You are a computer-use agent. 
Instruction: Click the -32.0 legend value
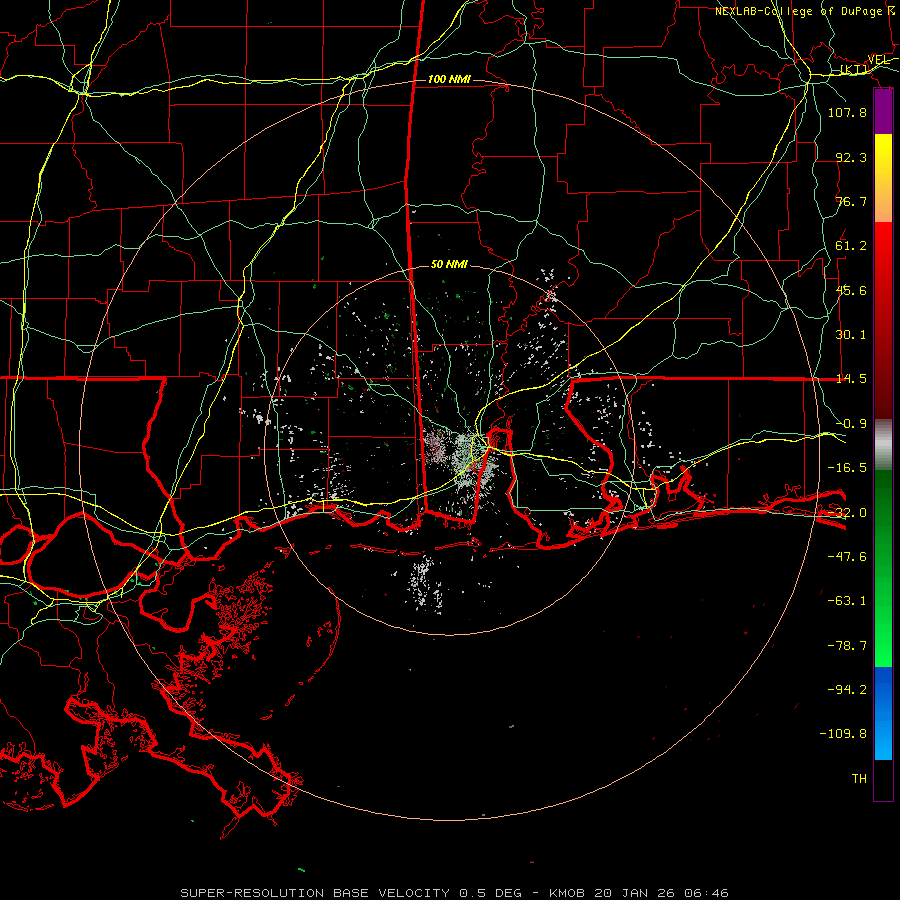(x=847, y=513)
